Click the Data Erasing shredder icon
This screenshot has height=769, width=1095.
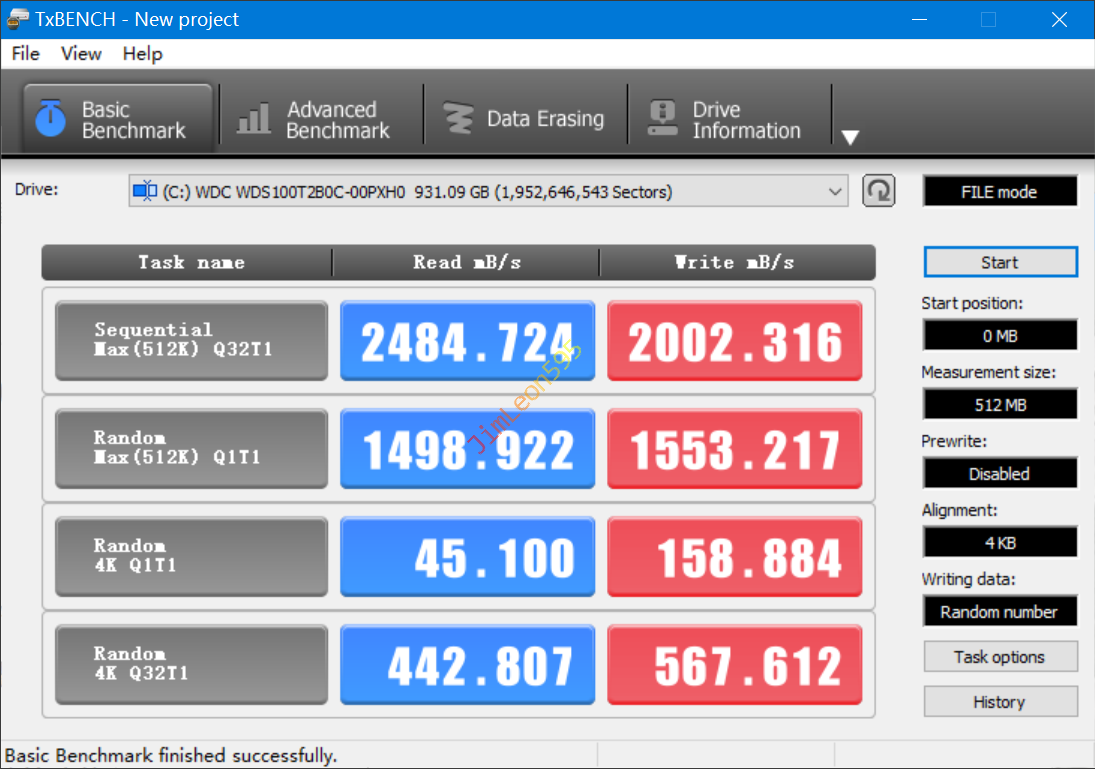(x=458, y=119)
